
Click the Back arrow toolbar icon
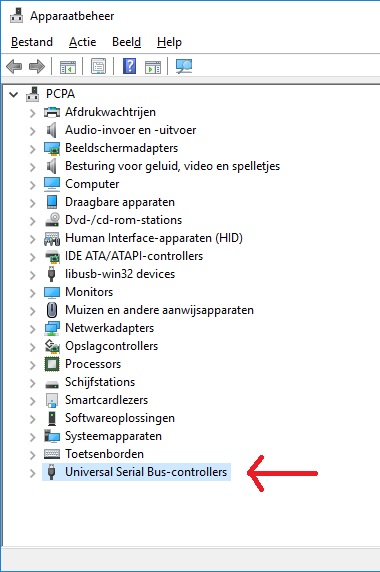14,66
